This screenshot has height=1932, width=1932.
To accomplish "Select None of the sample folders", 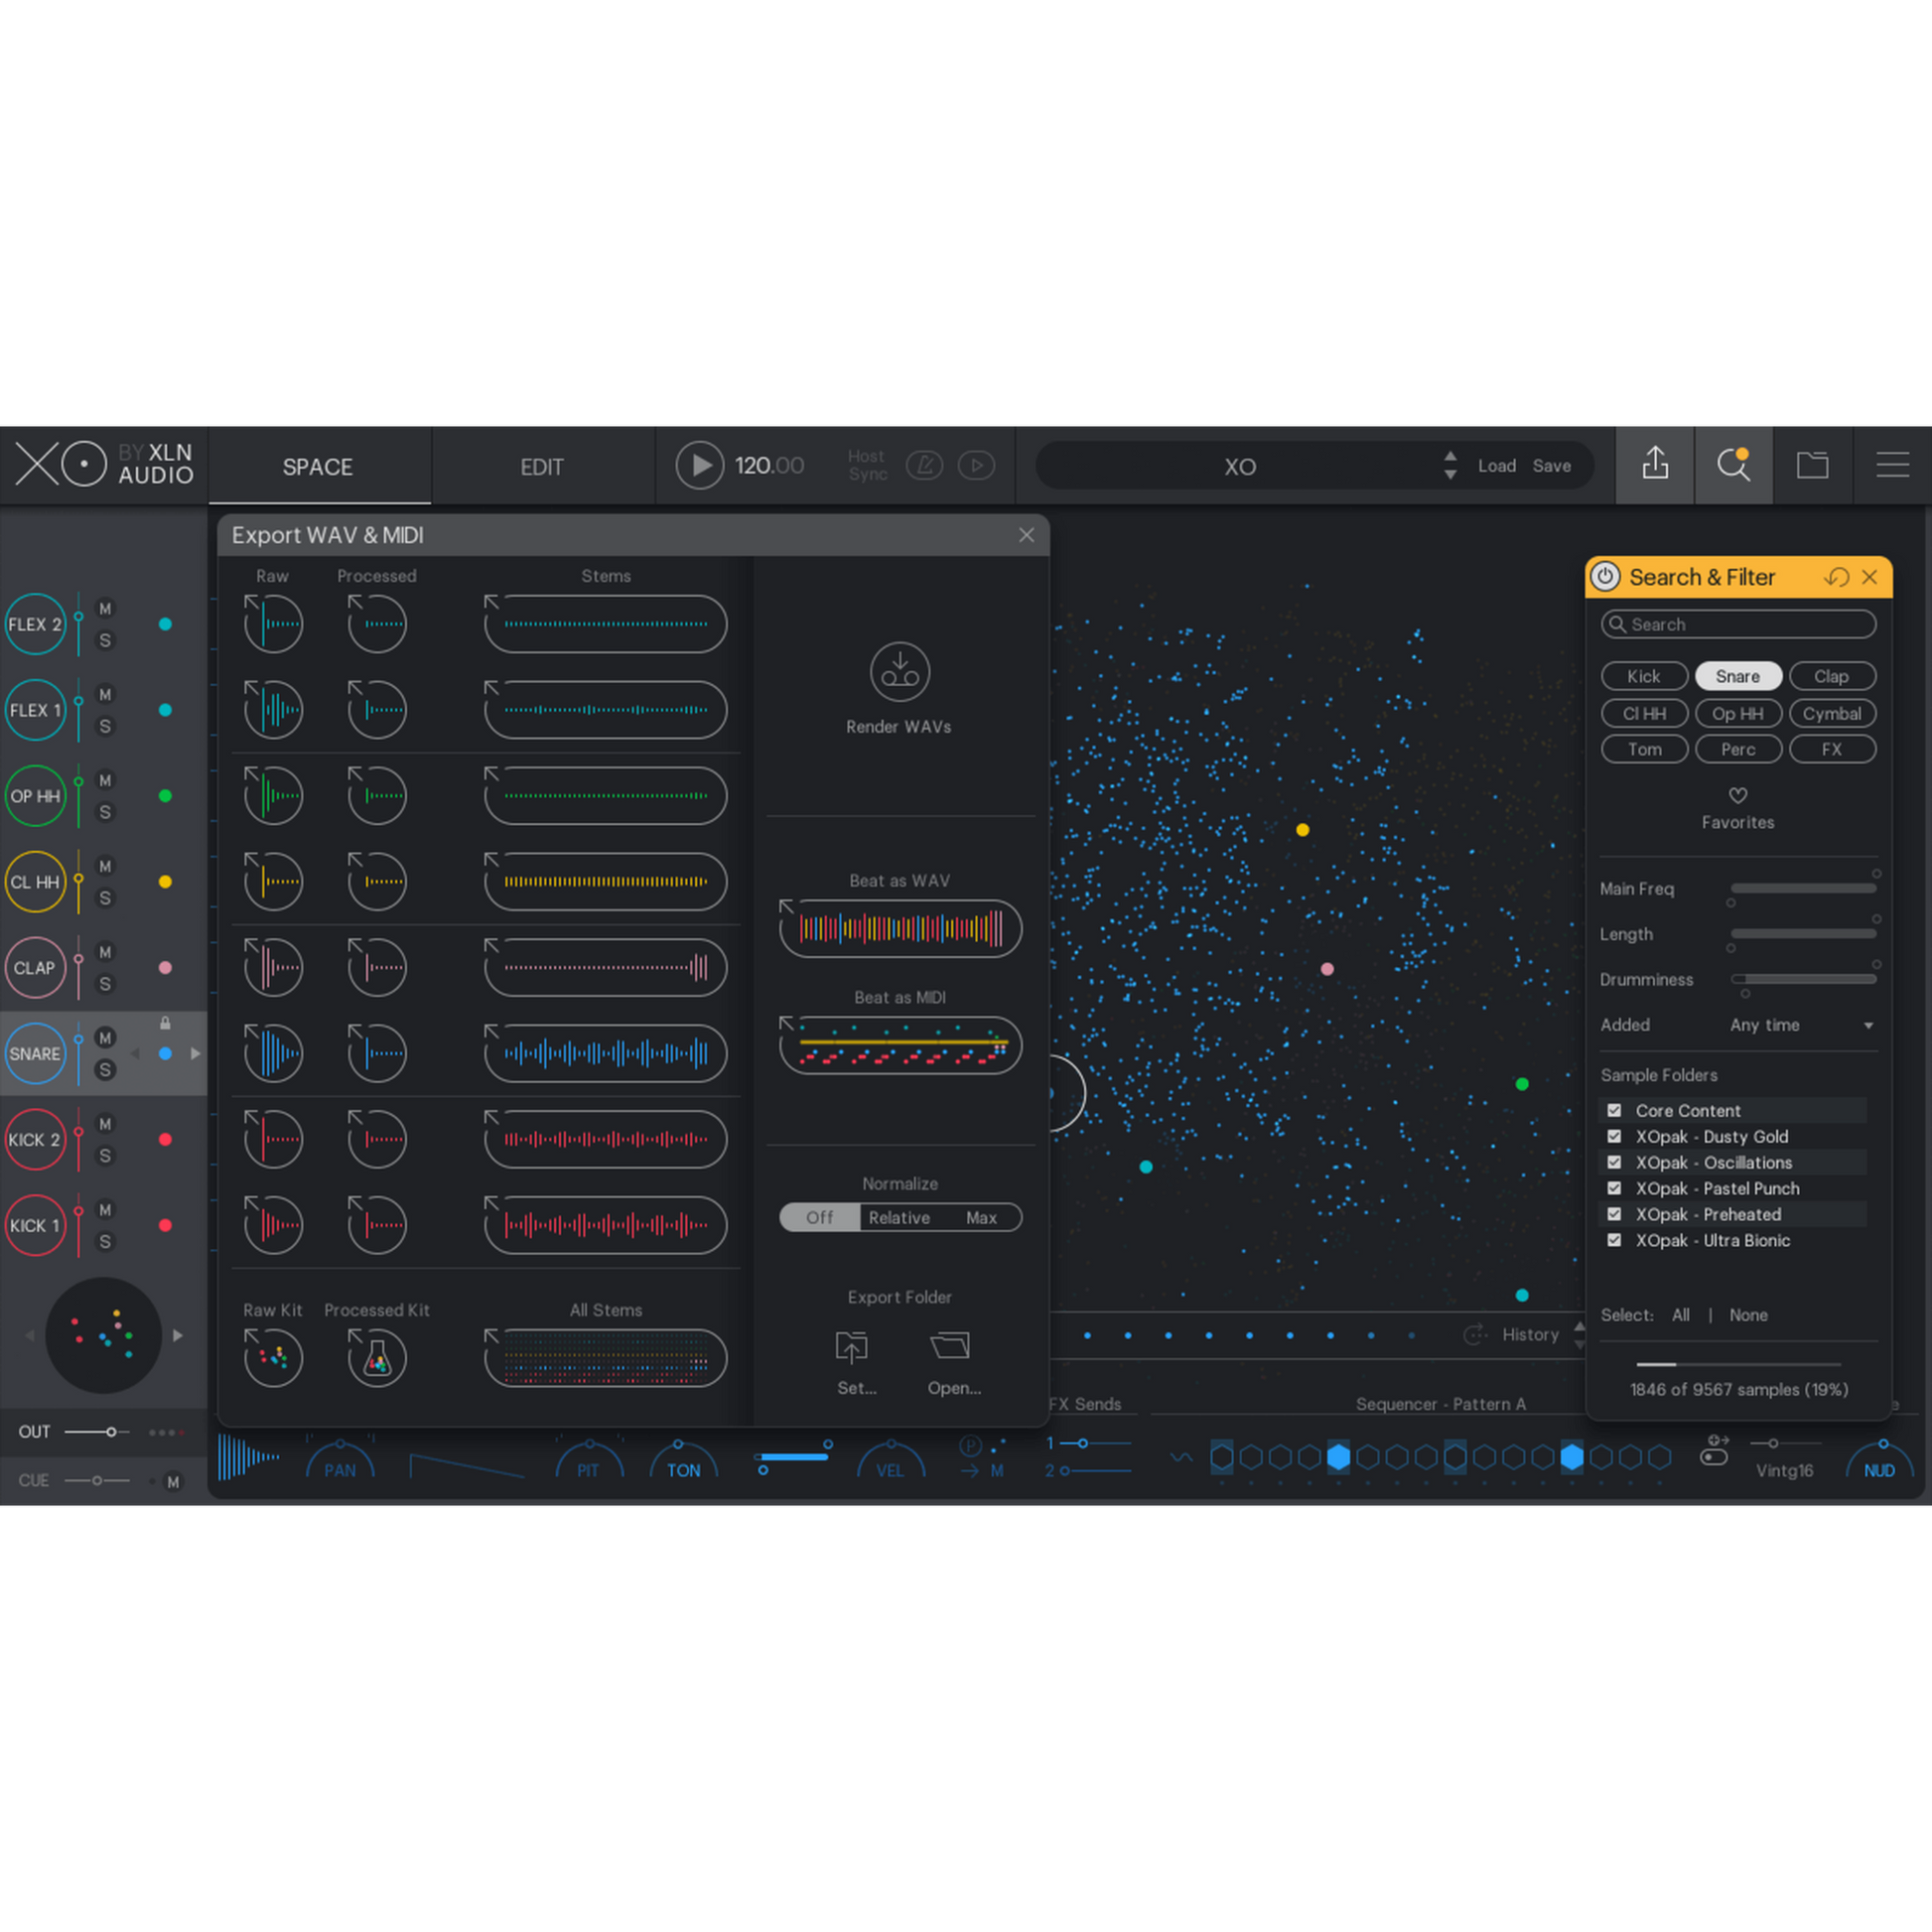I will (x=1748, y=1315).
